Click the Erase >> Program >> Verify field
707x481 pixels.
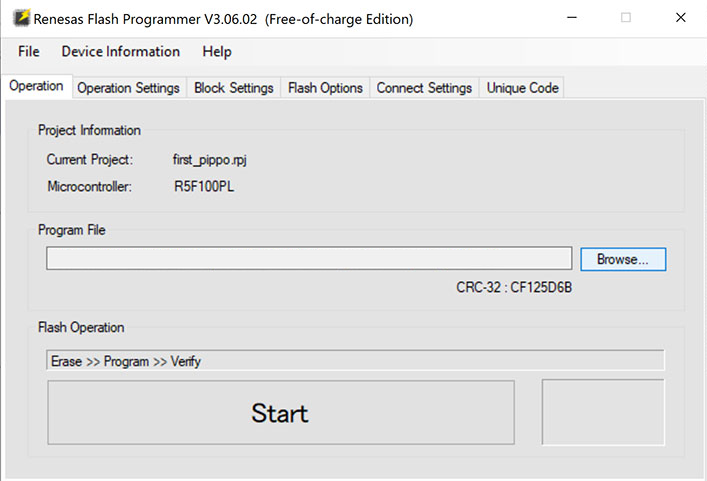tap(355, 360)
